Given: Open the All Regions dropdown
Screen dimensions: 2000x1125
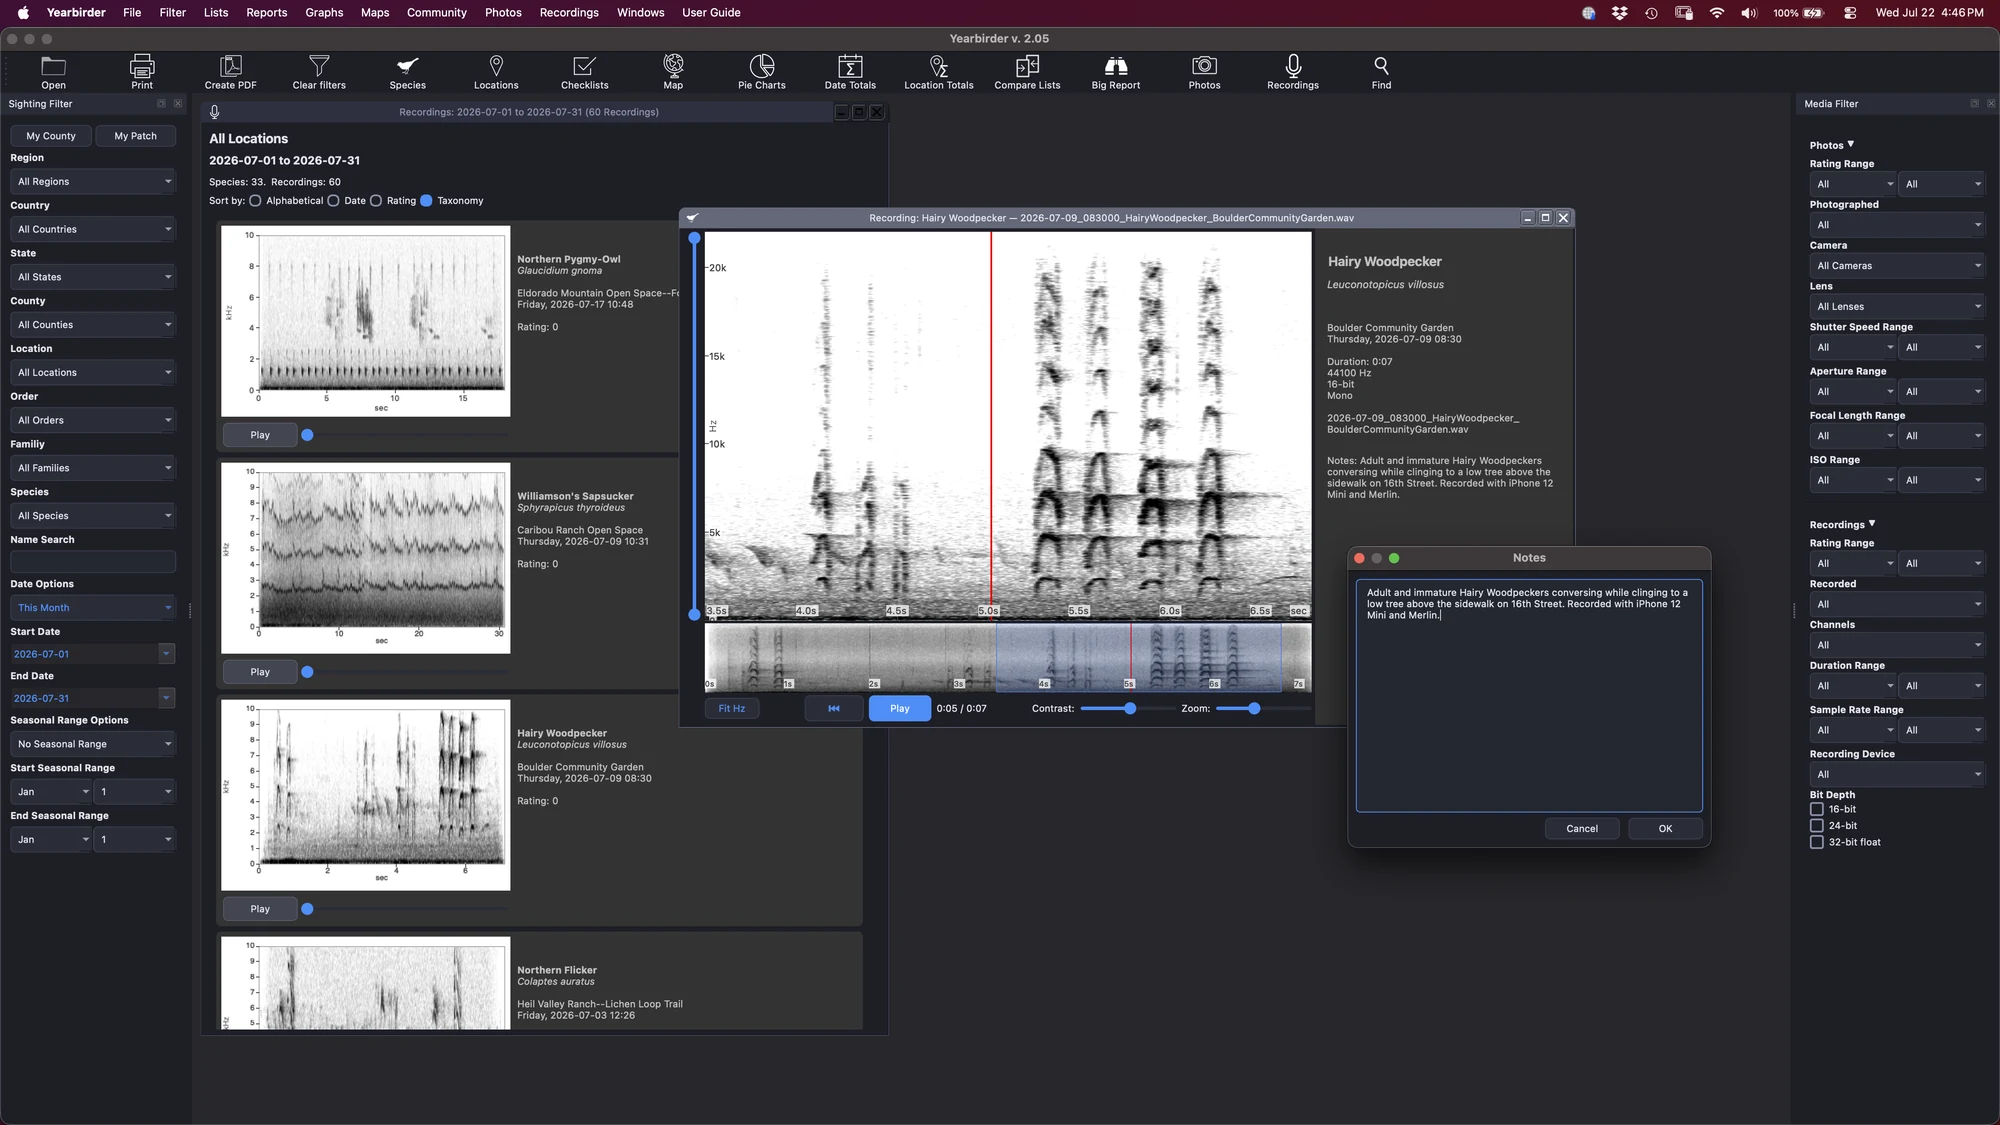Looking at the screenshot, I should [x=93, y=182].
